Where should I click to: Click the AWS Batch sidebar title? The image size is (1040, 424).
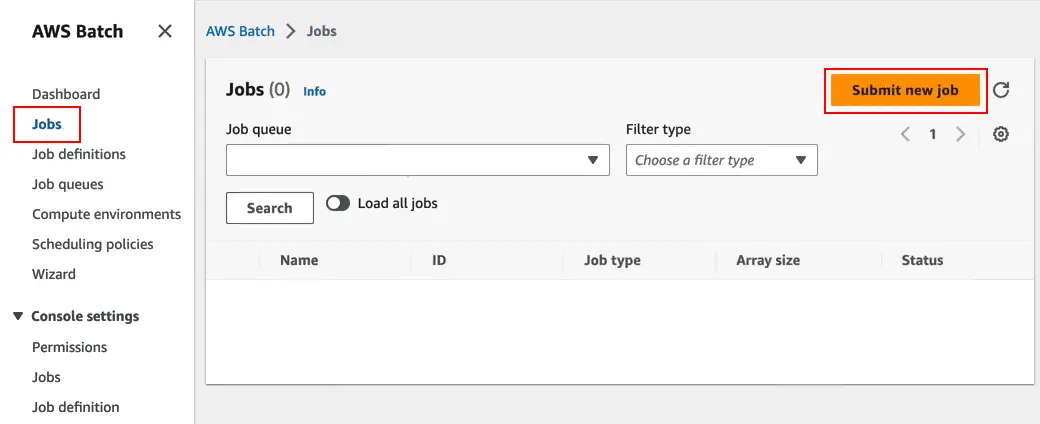(78, 31)
